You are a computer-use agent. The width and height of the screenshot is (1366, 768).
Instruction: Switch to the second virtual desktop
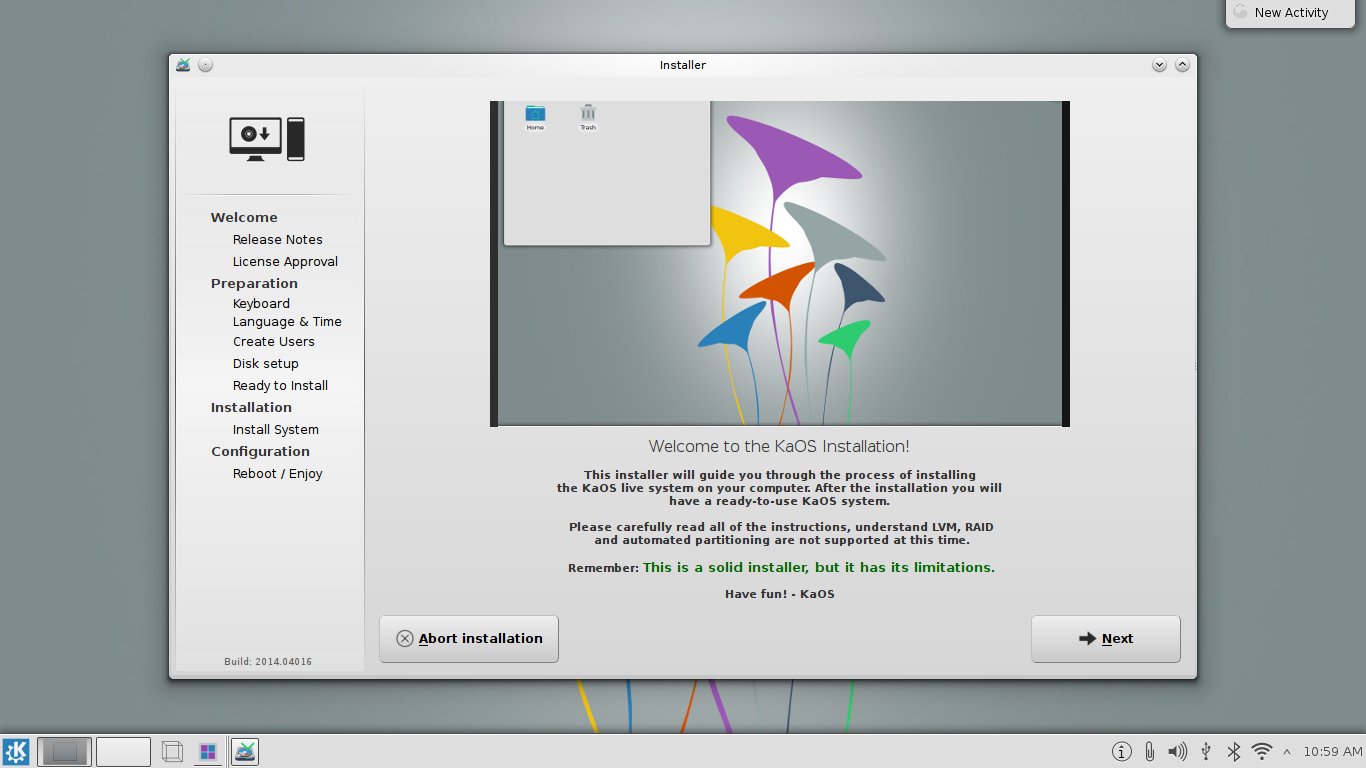click(123, 752)
